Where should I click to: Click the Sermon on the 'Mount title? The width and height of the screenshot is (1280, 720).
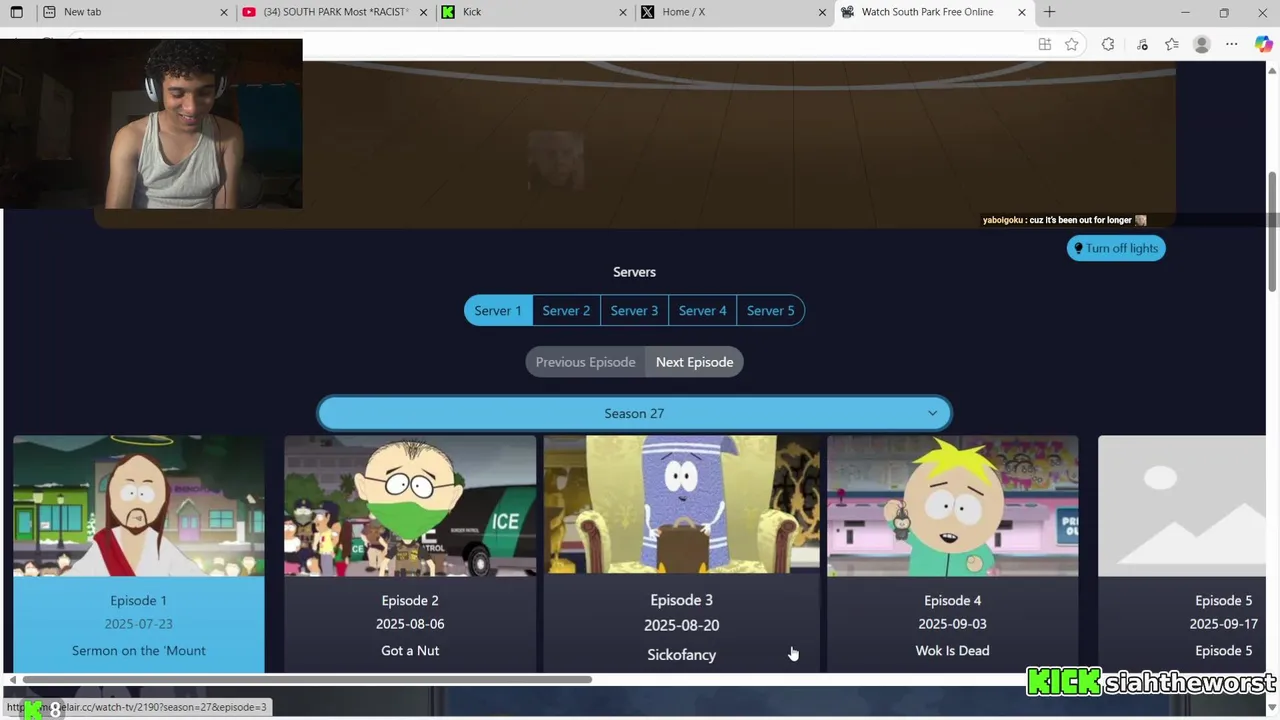pos(139,650)
